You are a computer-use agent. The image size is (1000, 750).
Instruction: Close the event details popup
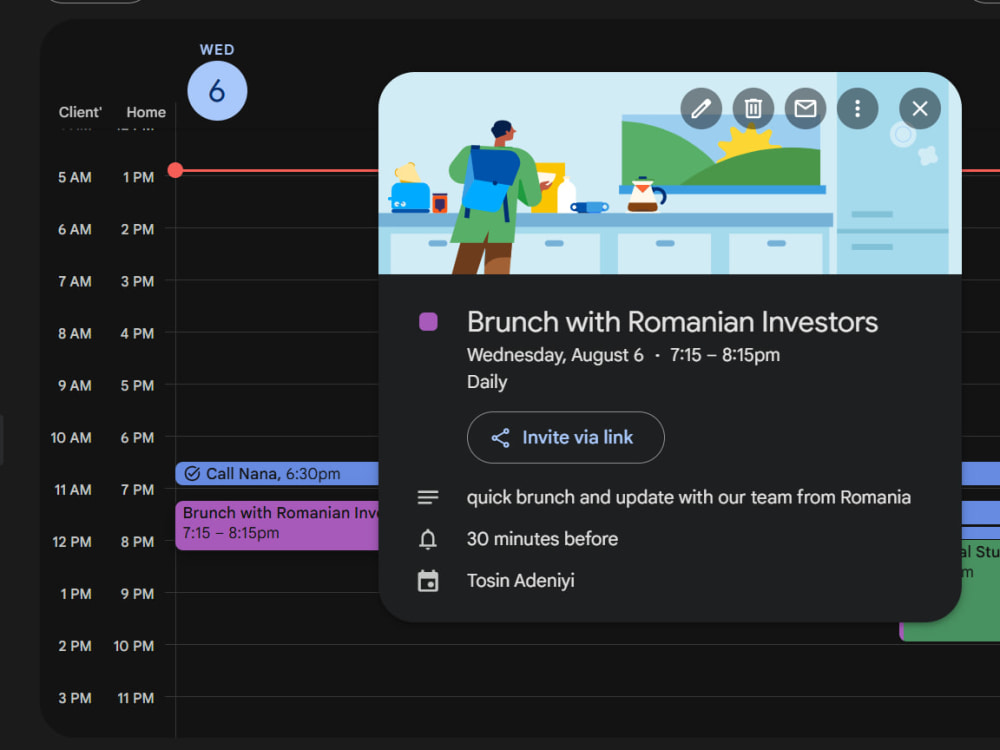pyautogui.click(x=920, y=108)
